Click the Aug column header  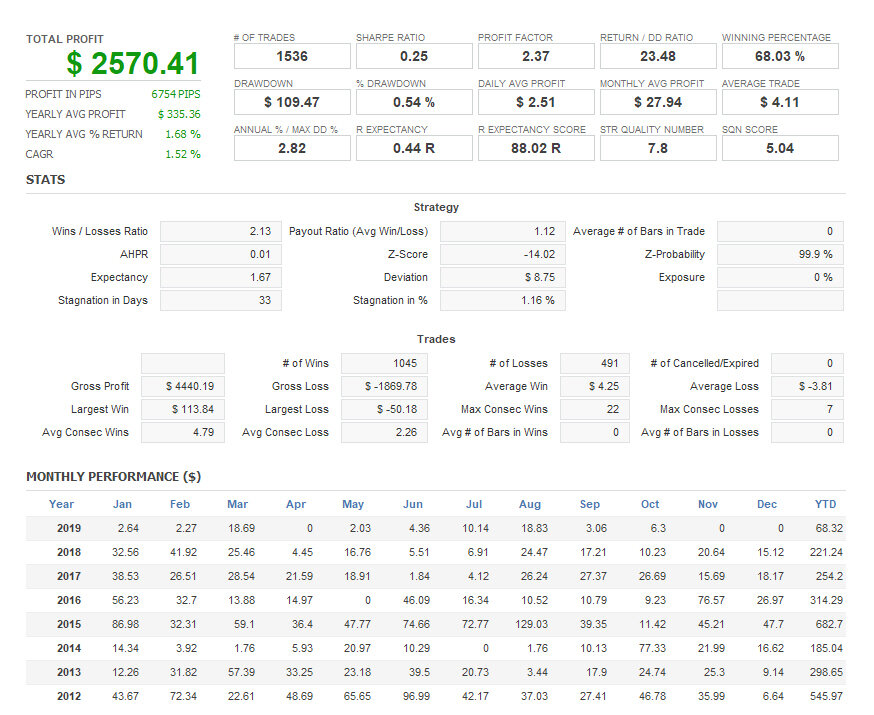point(530,504)
